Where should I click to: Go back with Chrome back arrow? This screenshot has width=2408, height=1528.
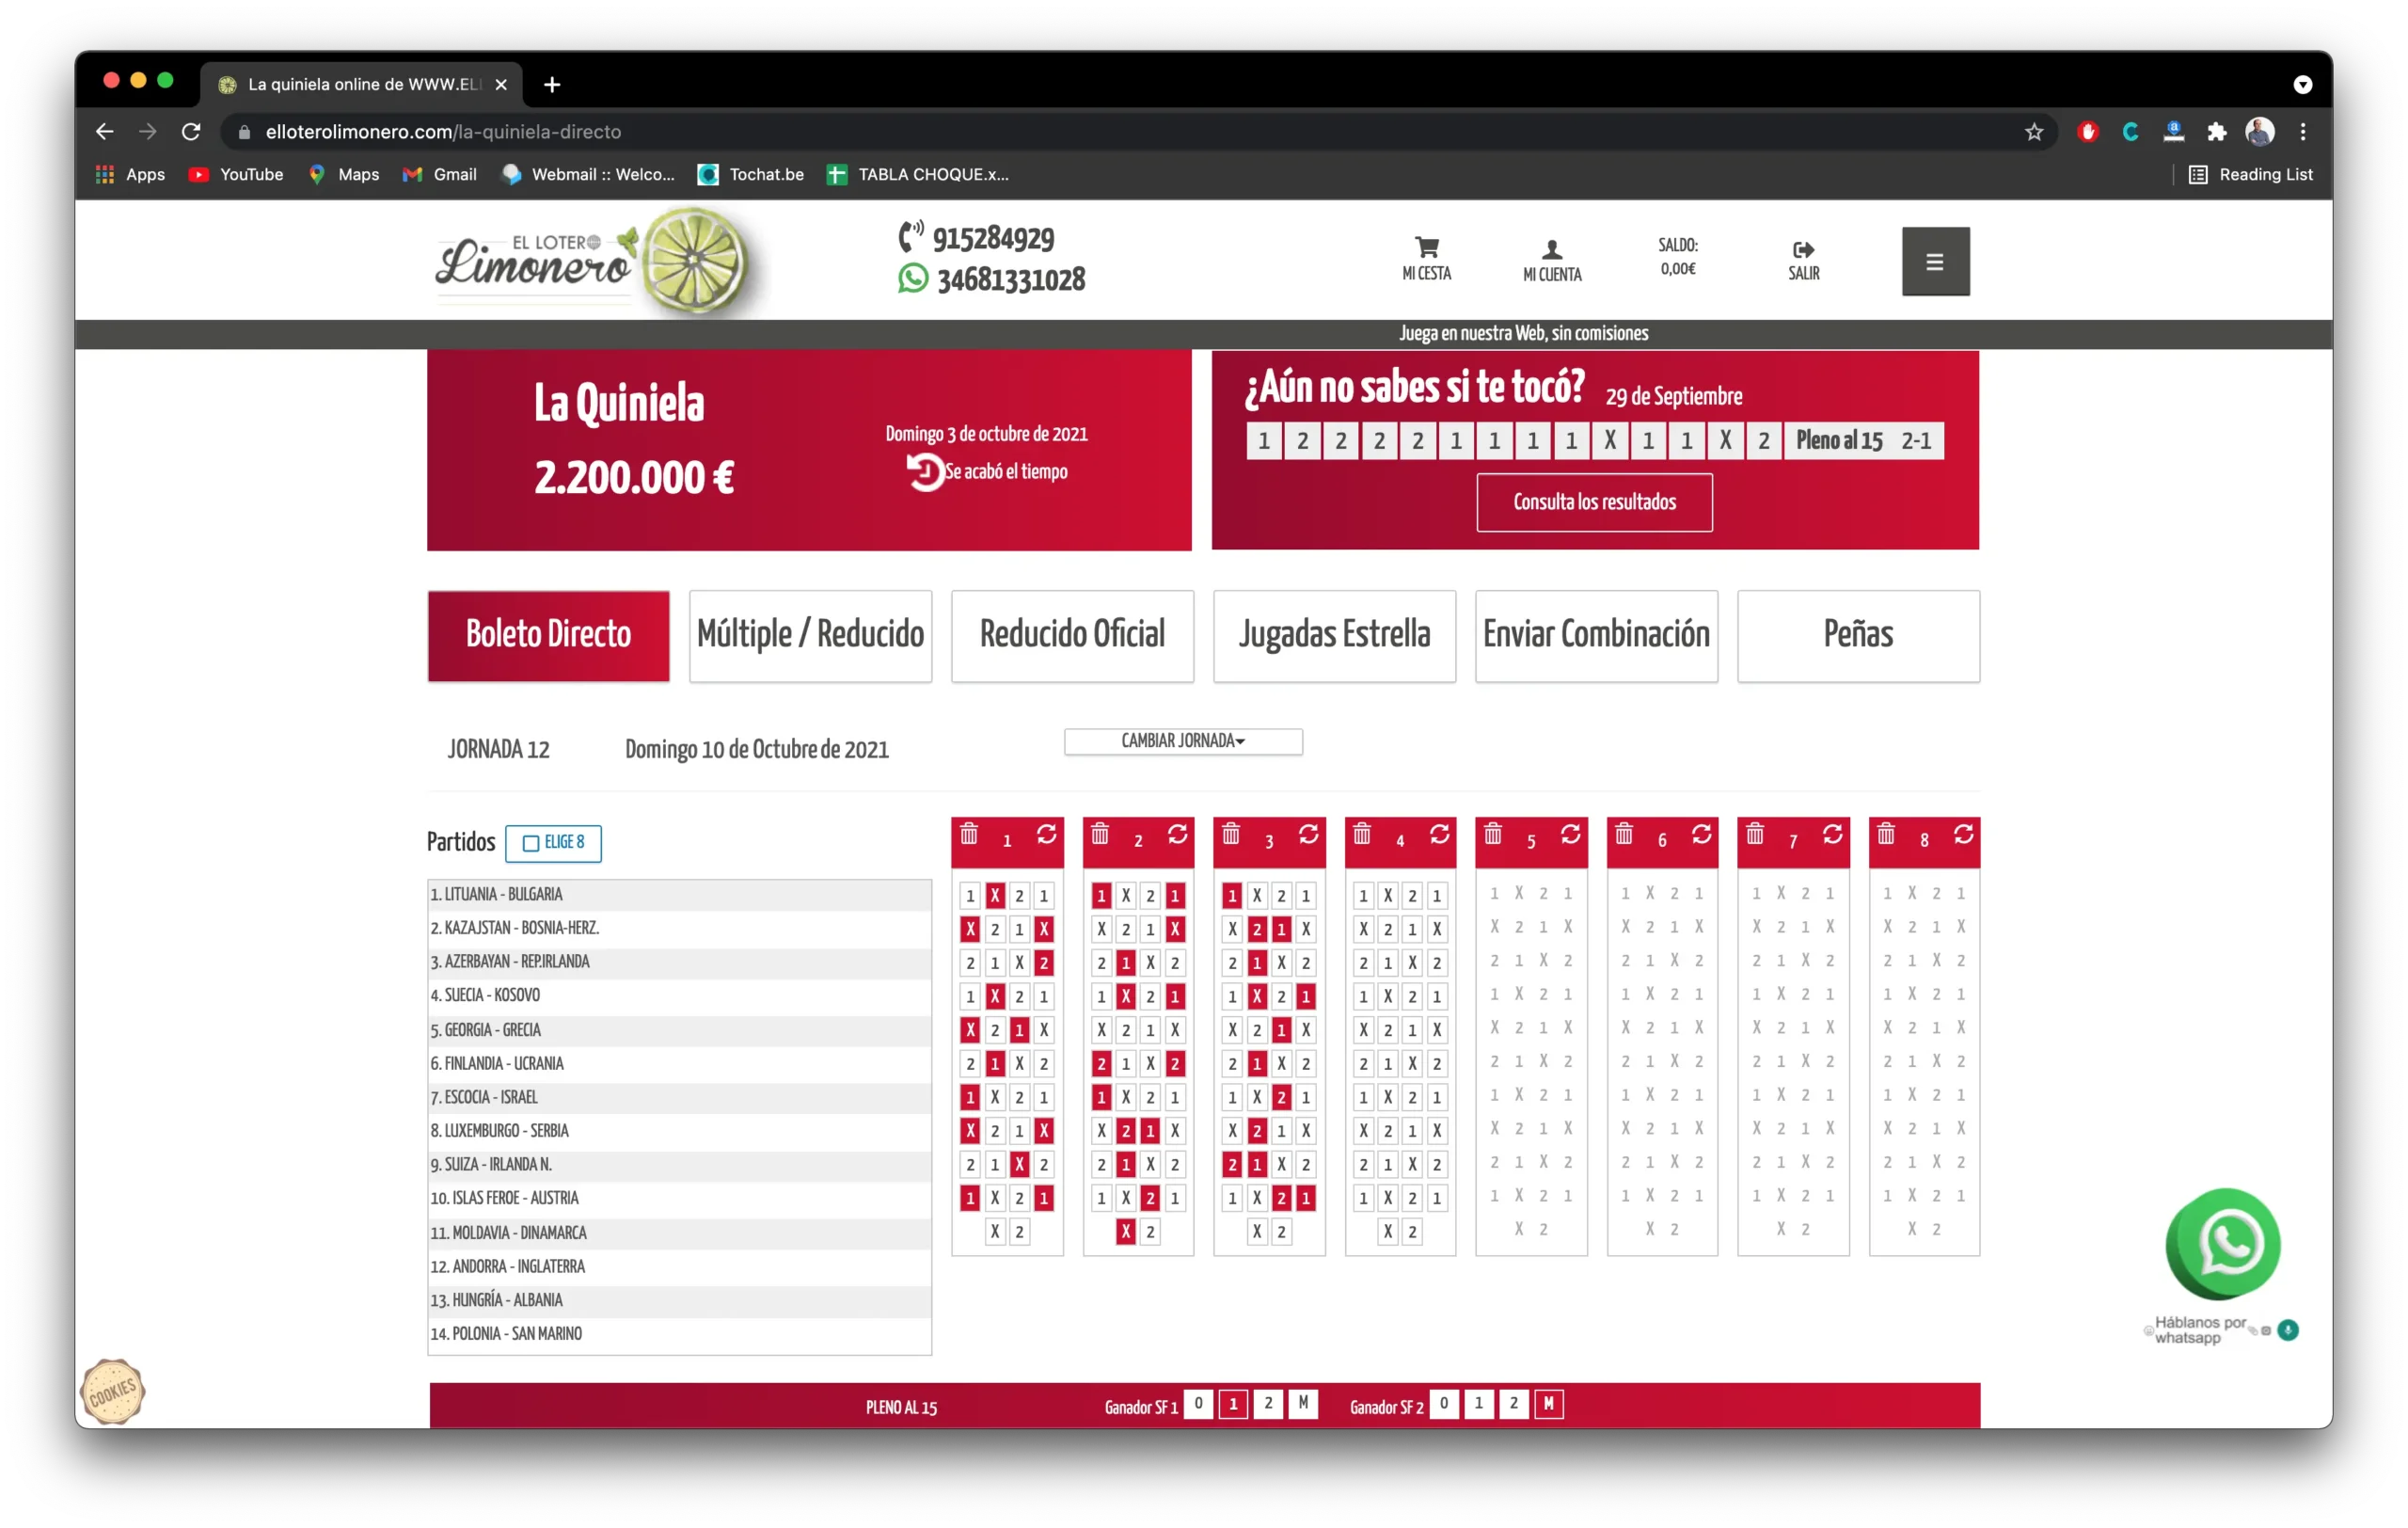pyautogui.click(x=104, y=132)
